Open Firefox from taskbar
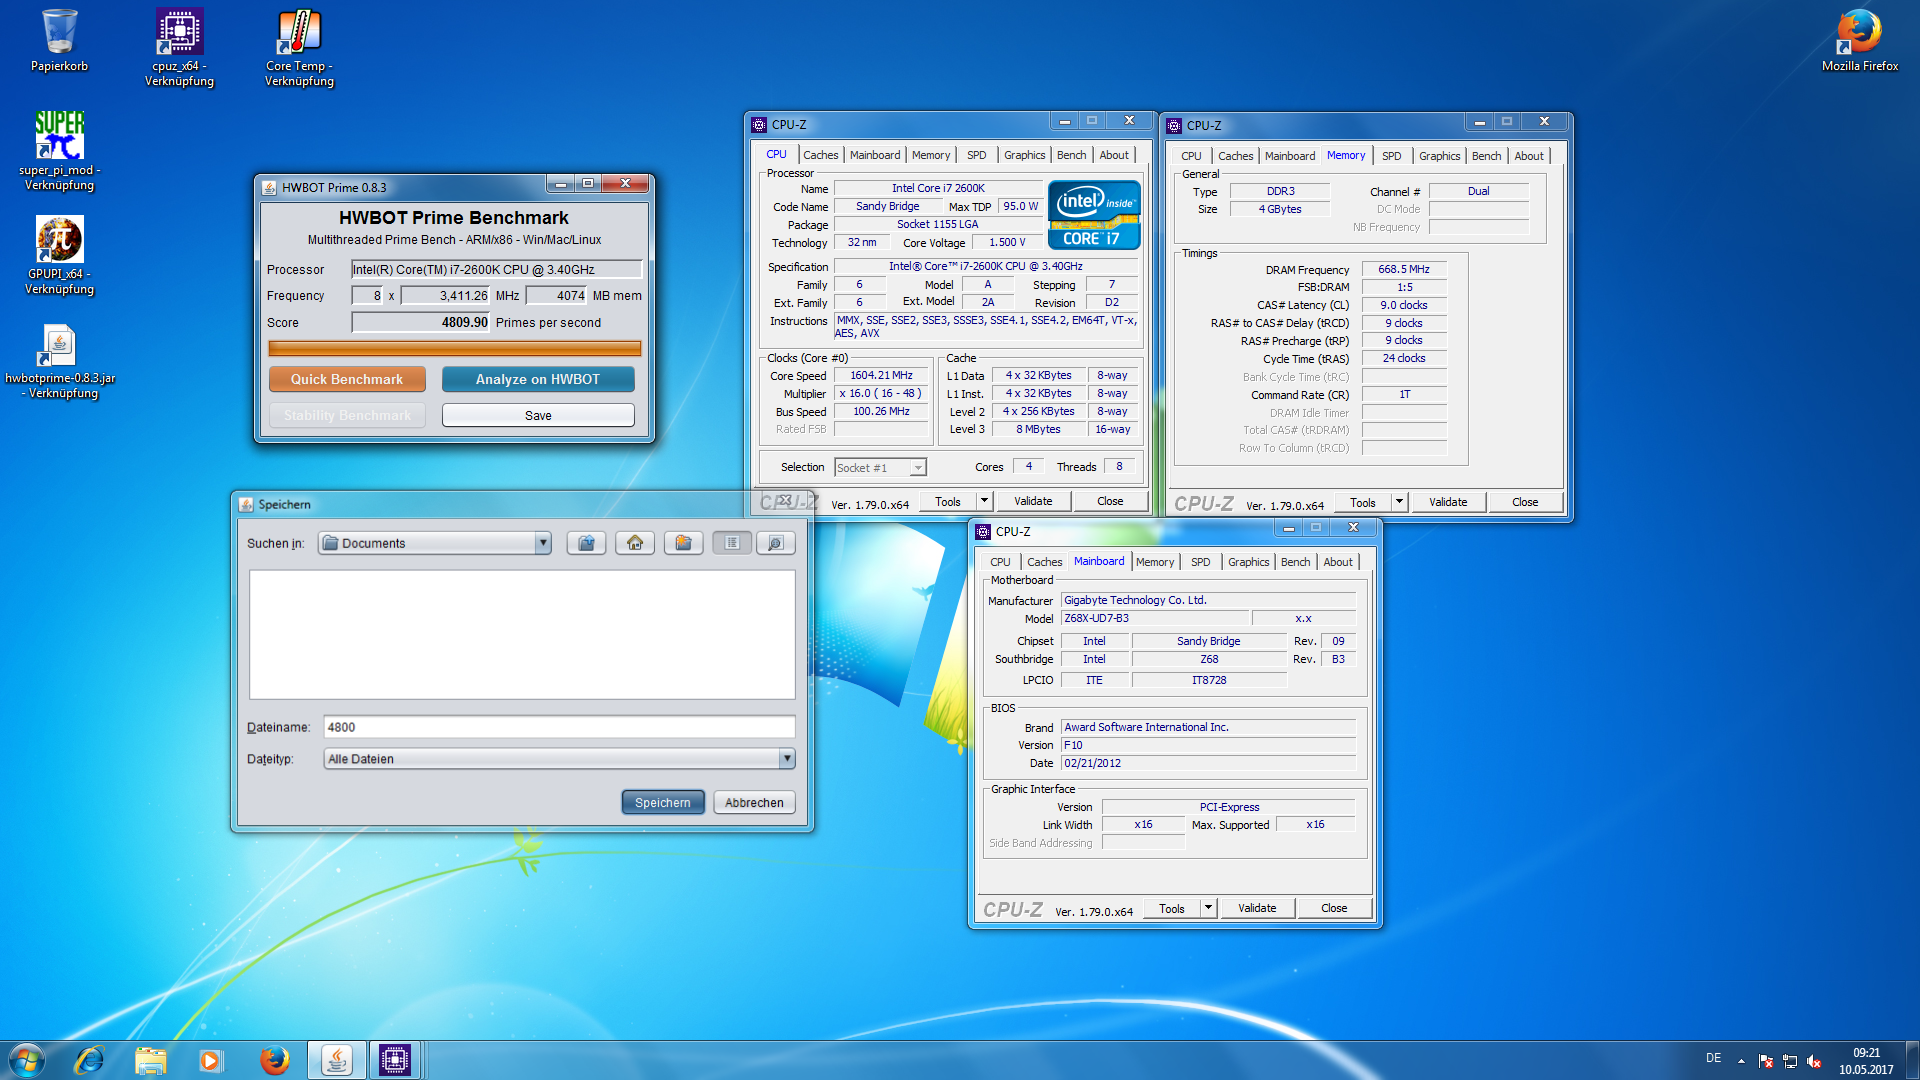The width and height of the screenshot is (1920, 1080). [274, 1060]
